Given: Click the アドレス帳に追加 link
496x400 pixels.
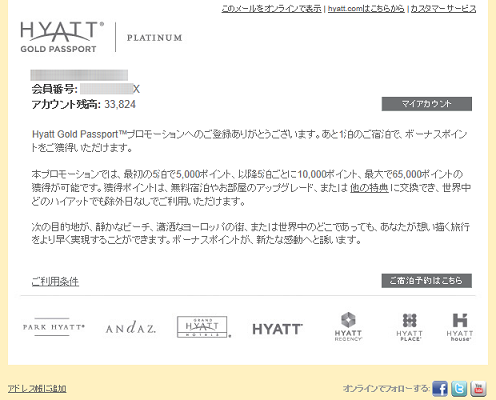Looking at the screenshot, I should pos(37,388).
